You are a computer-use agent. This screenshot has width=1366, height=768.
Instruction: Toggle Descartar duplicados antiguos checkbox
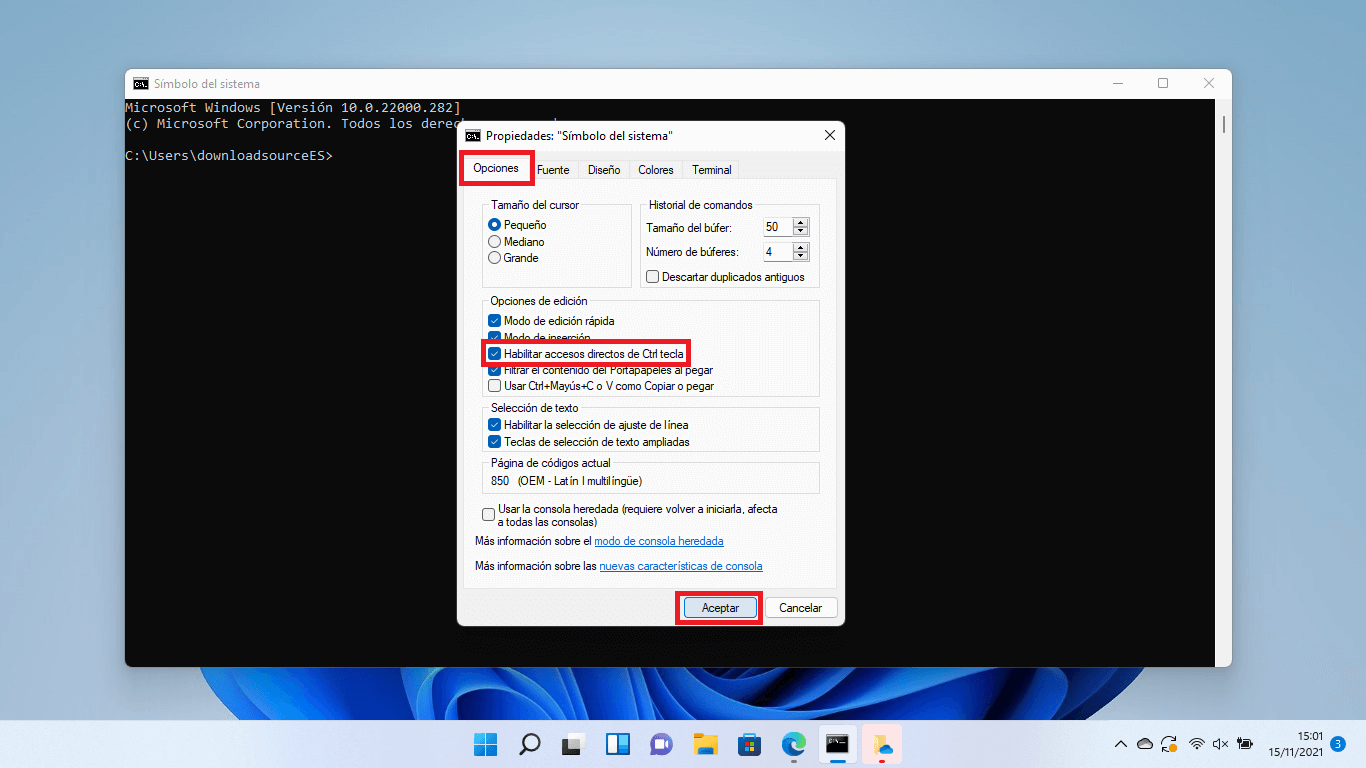[653, 277]
